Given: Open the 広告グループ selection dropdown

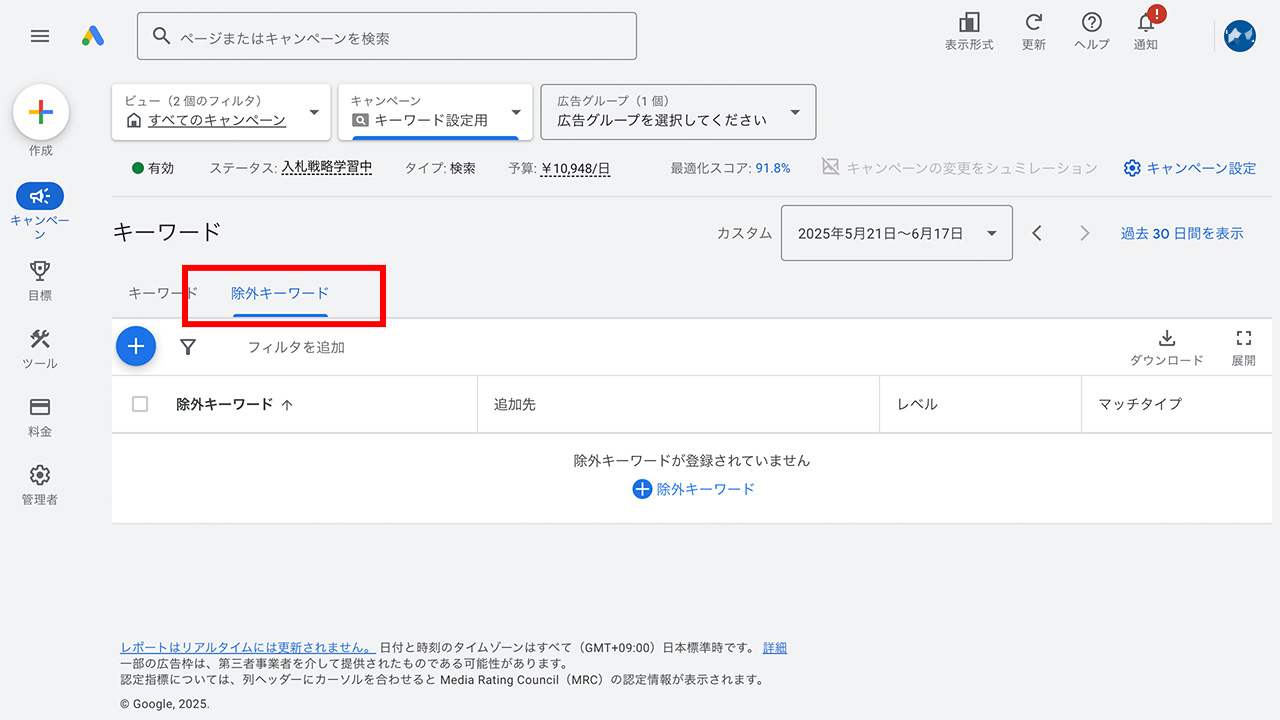Looking at the screenshot, I should click(678, 112).
